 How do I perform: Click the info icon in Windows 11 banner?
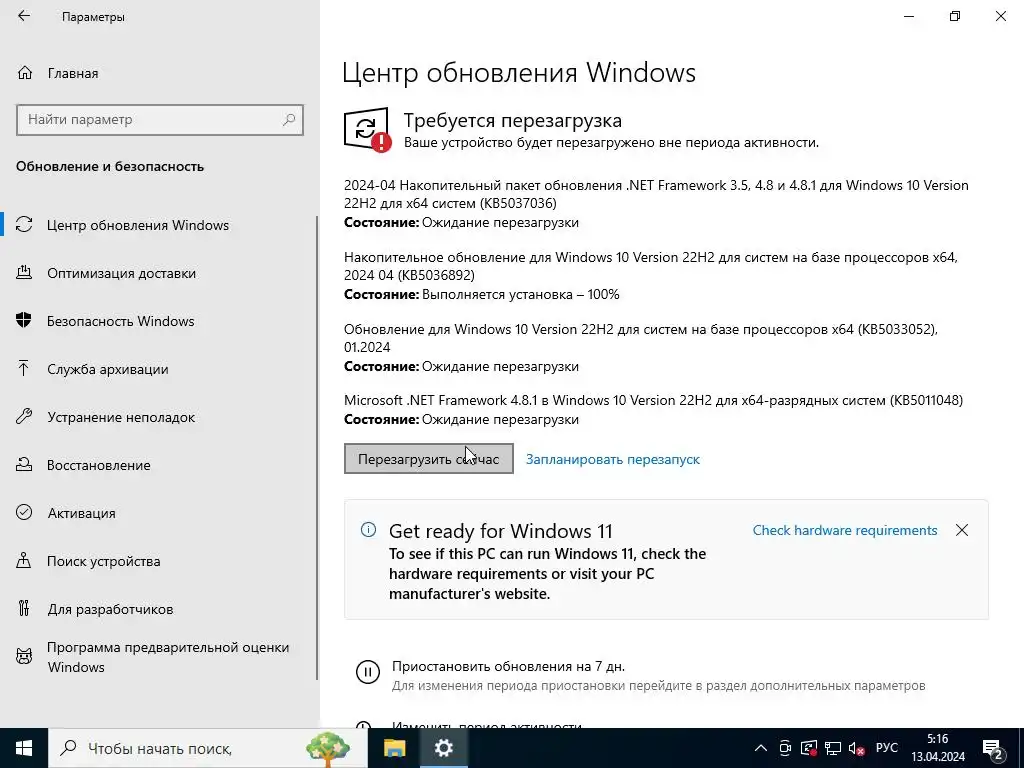click(368, 530)
